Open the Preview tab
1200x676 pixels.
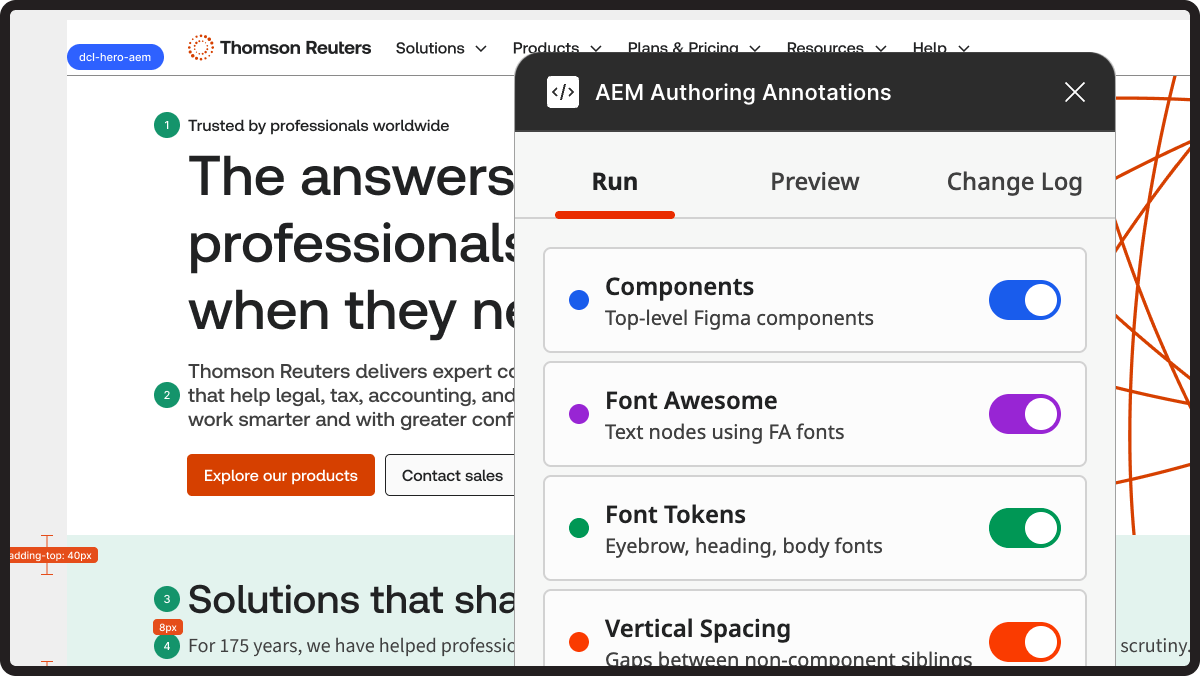point(815,182)
